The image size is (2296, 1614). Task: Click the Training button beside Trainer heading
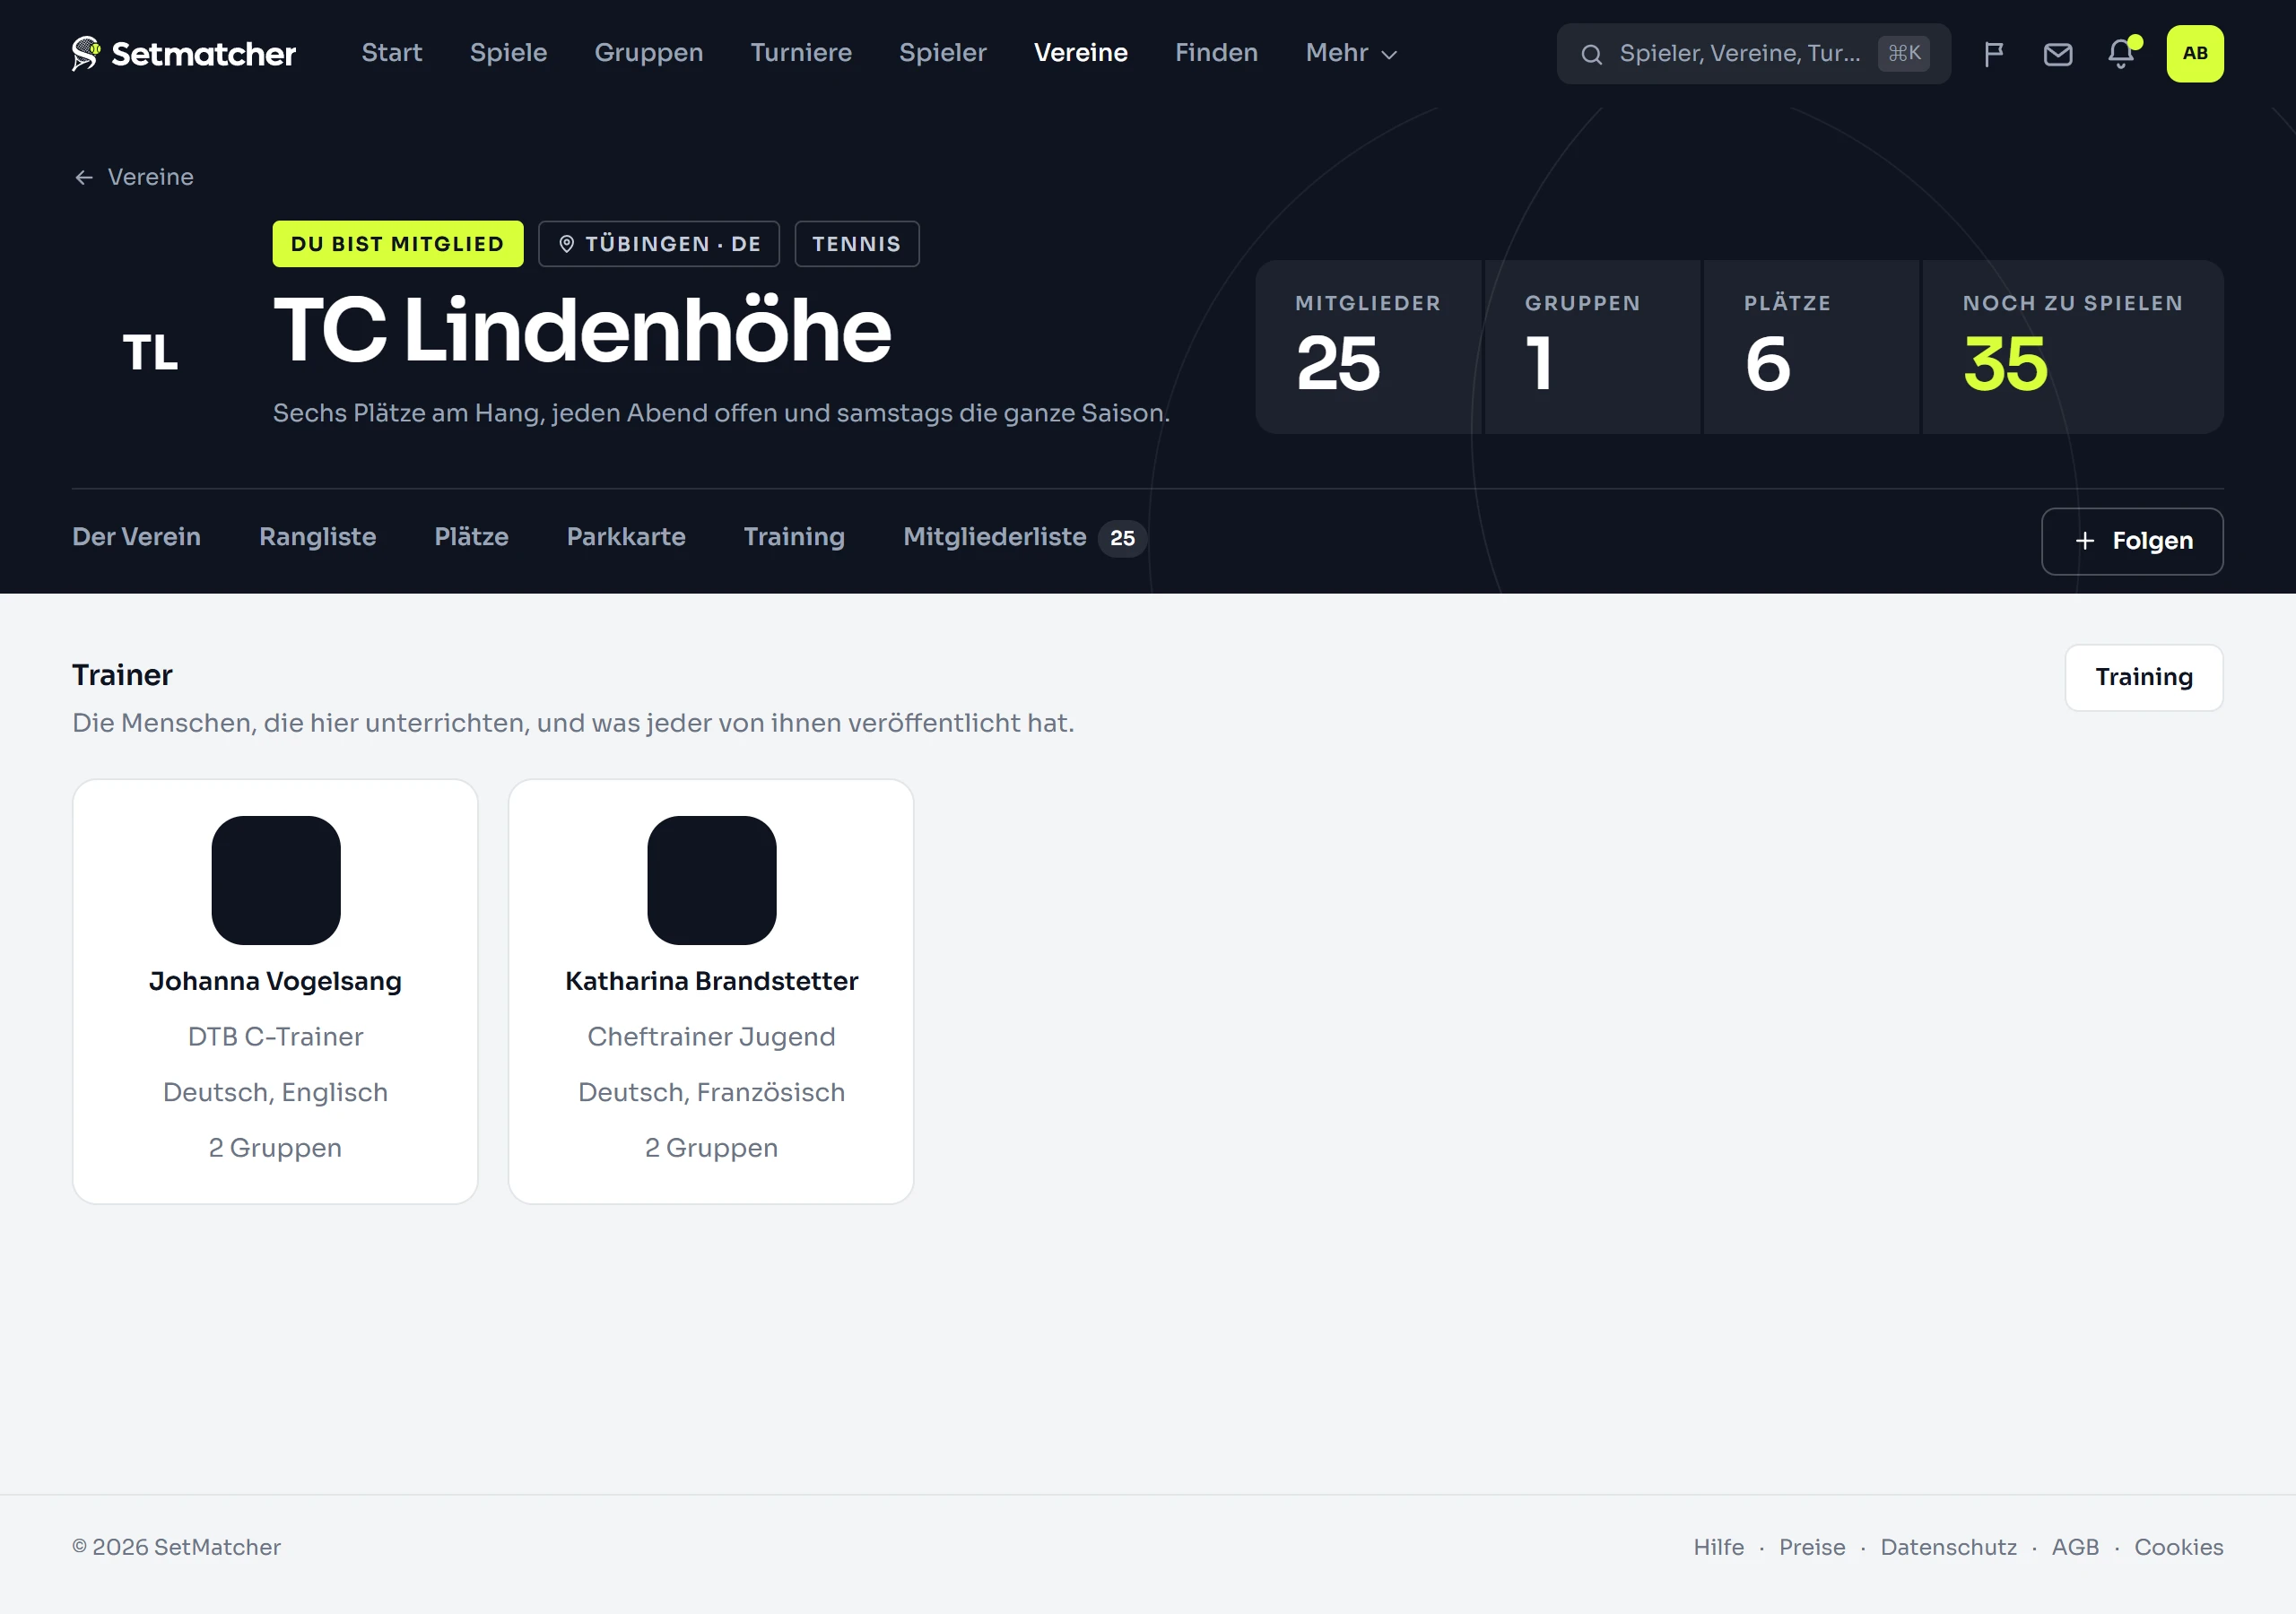click(x=2143, y=677)
